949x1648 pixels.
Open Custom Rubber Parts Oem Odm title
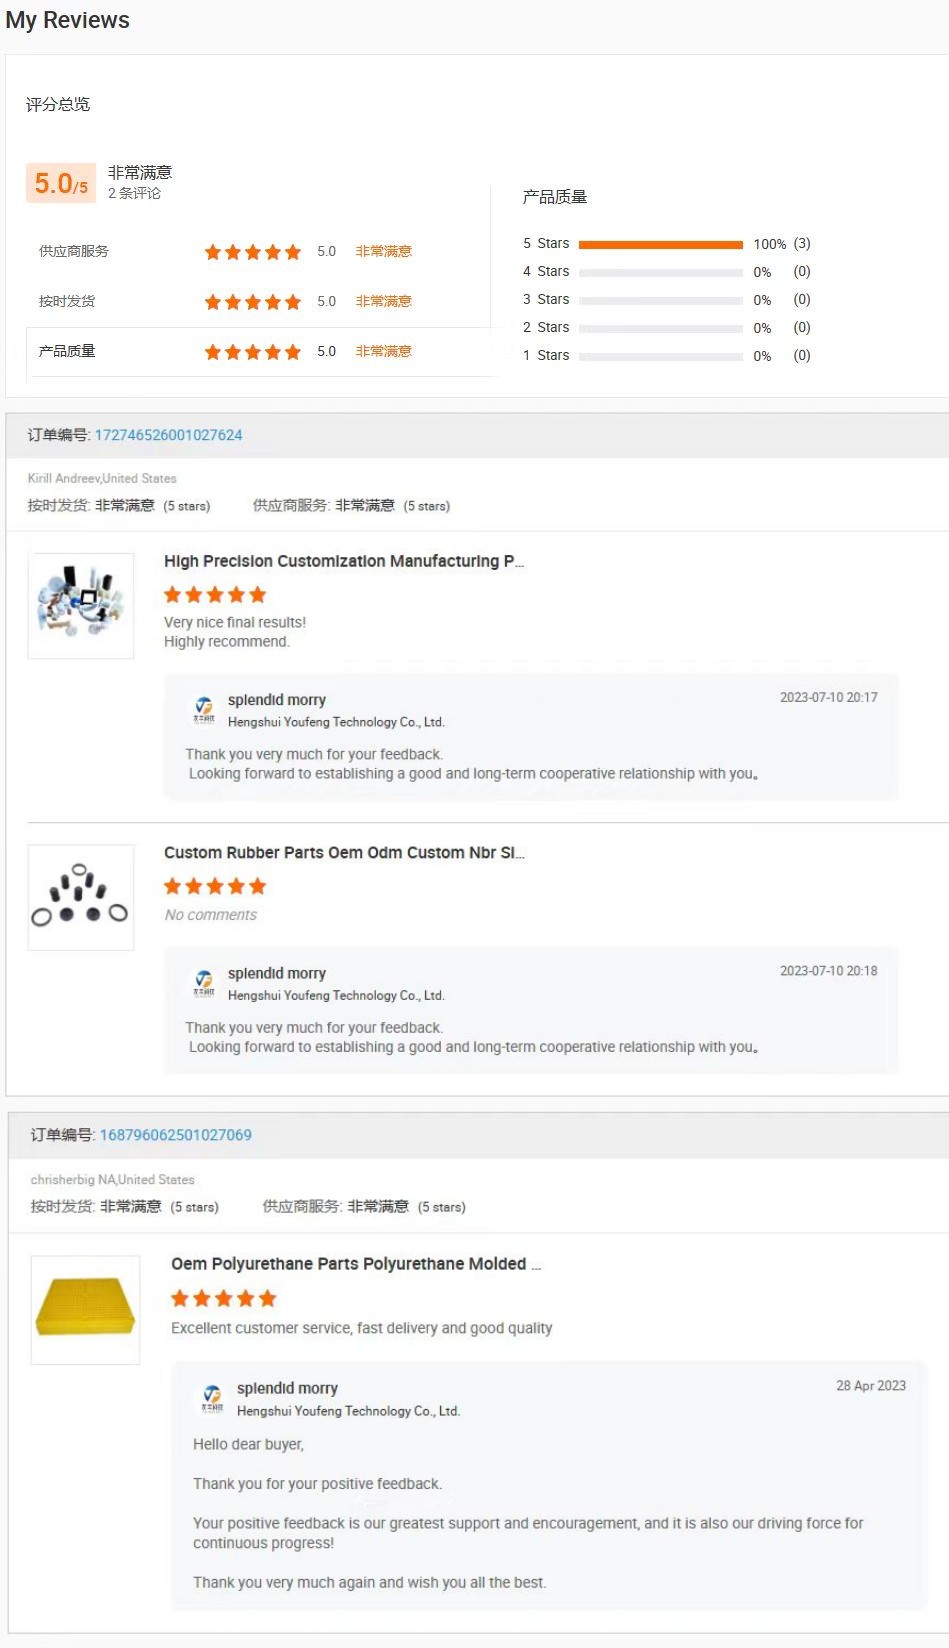click(x=343, y=853)
